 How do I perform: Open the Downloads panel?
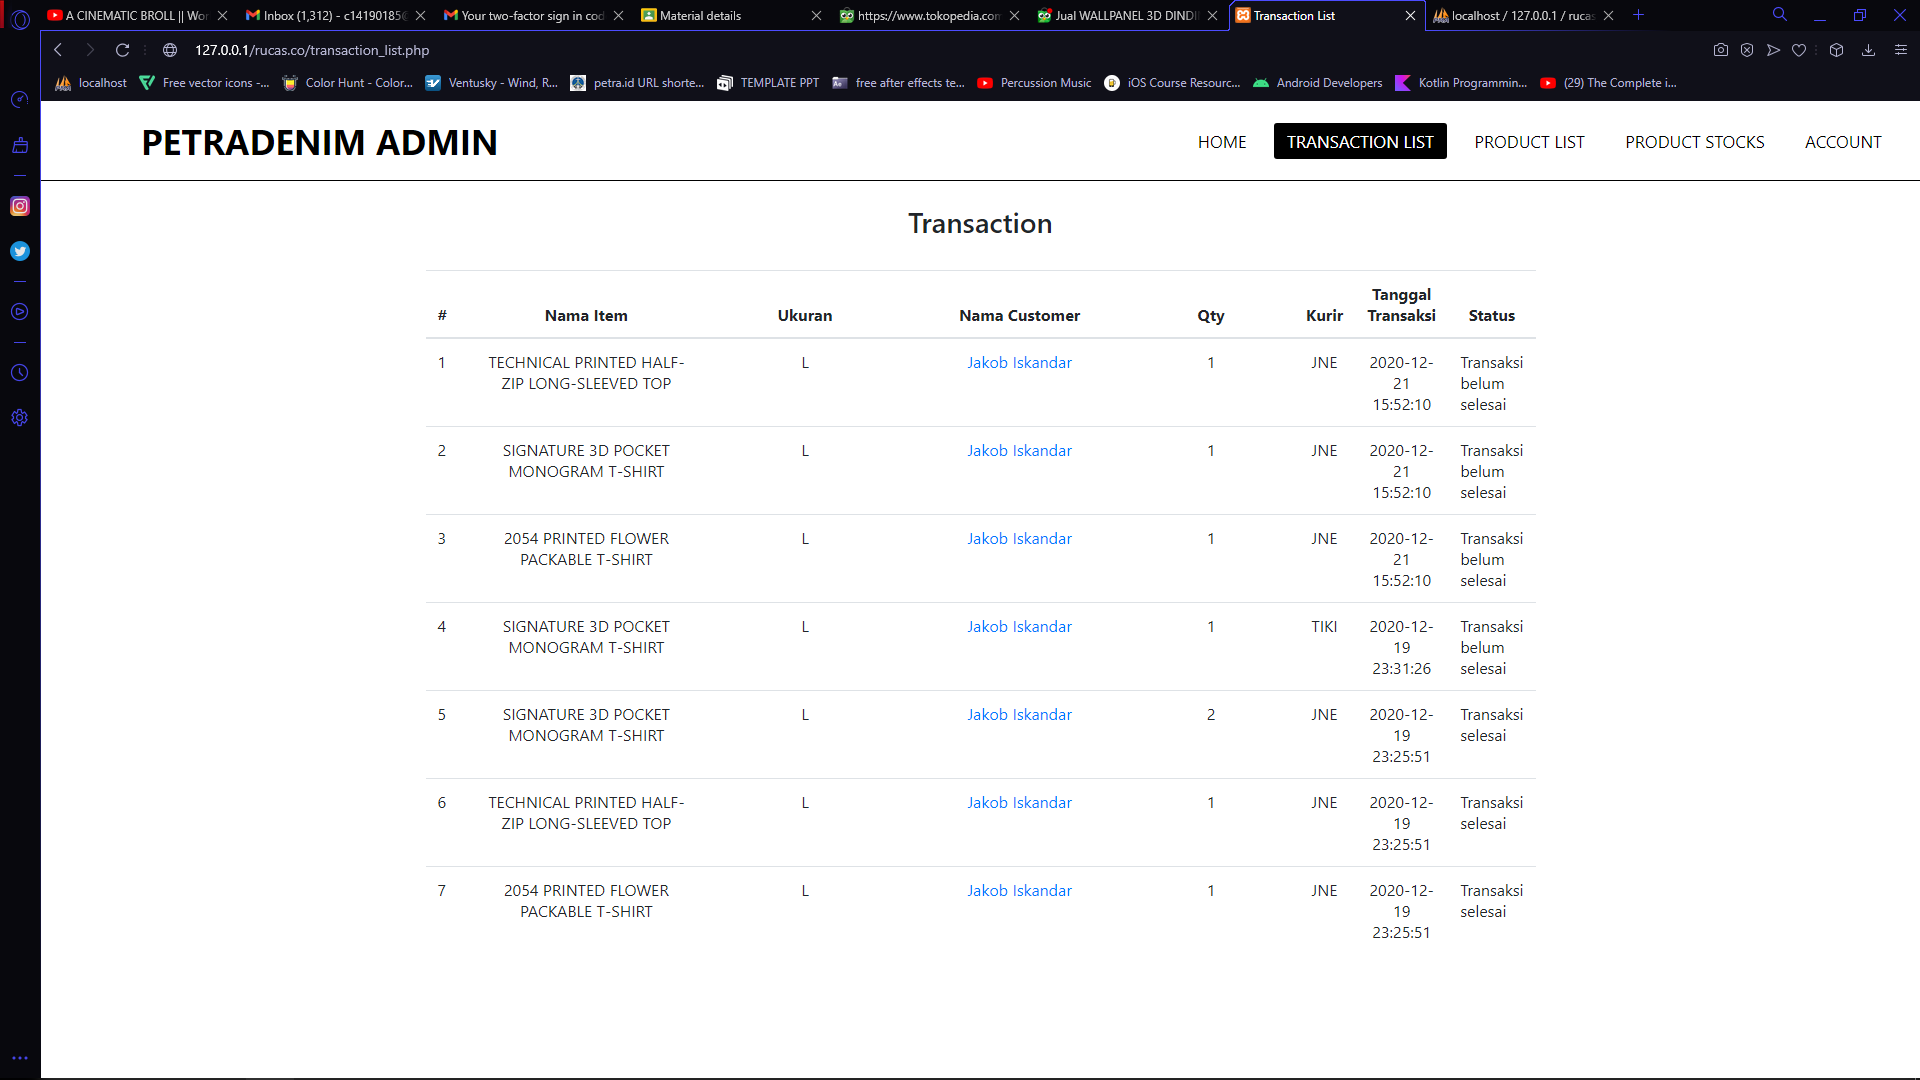[x=1870, y=50]
